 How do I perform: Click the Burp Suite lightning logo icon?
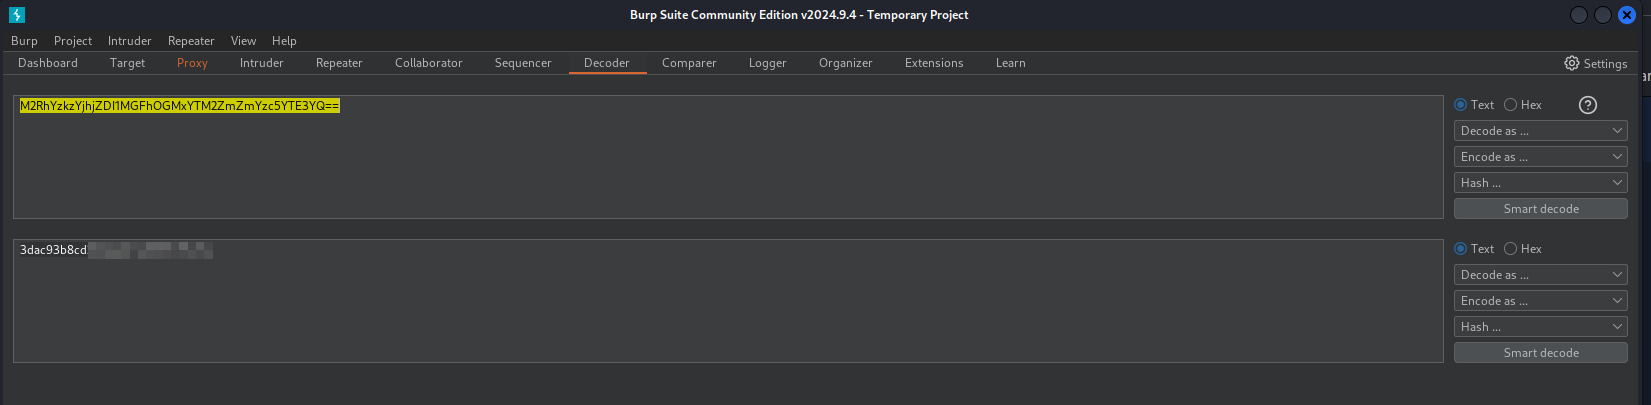point(17,15)
